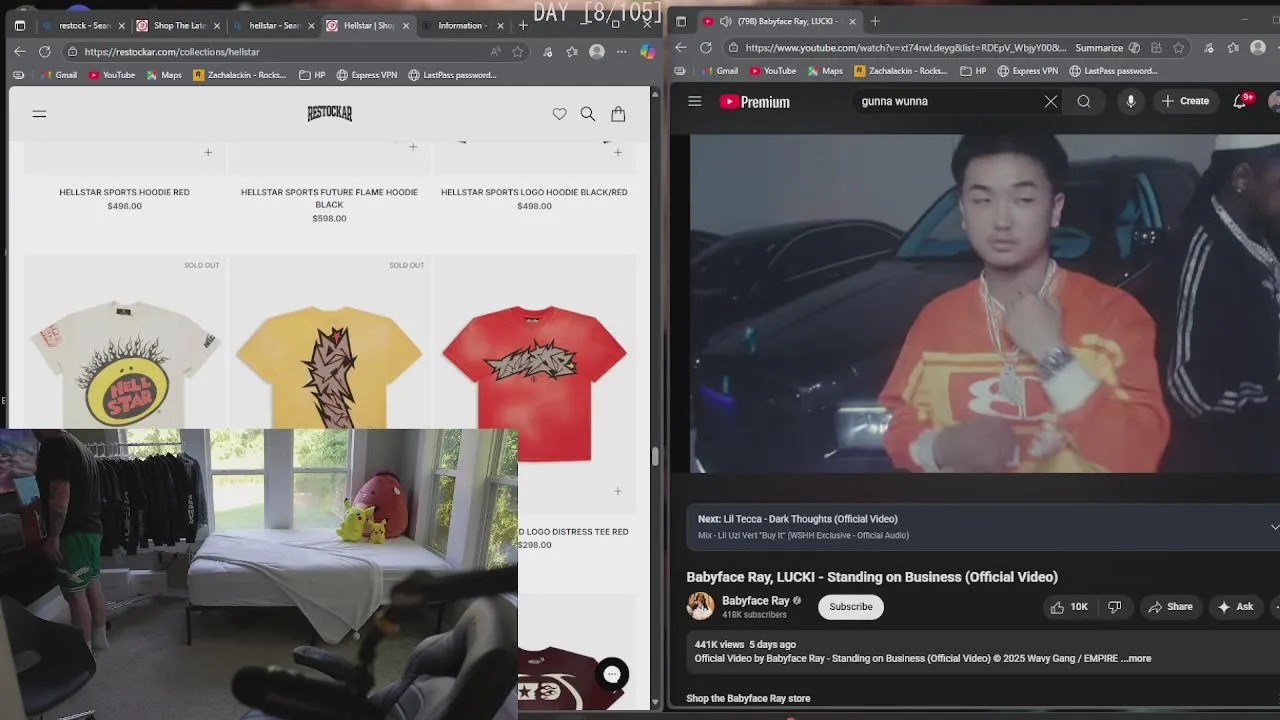Reload the YouTube page

click(x=706, y=47)
